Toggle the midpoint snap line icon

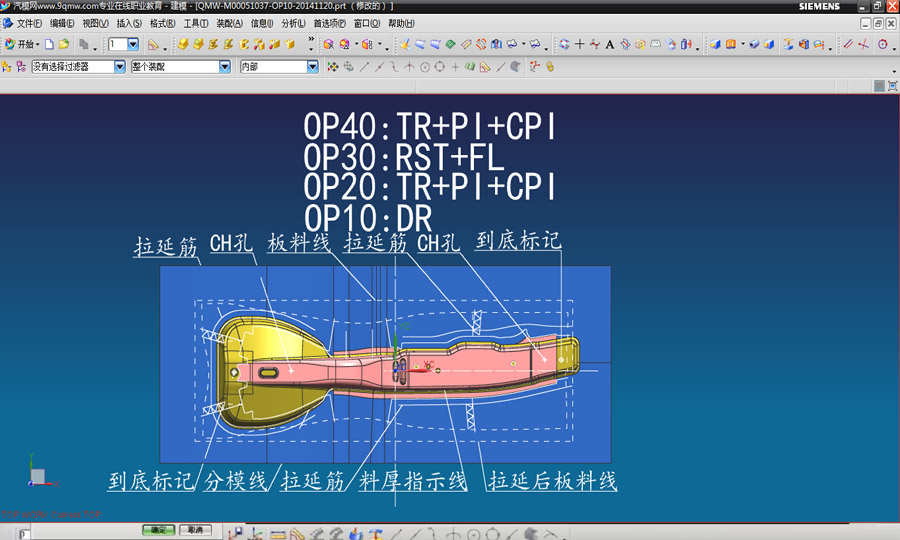pyautogui.click(x=380, y=67)
